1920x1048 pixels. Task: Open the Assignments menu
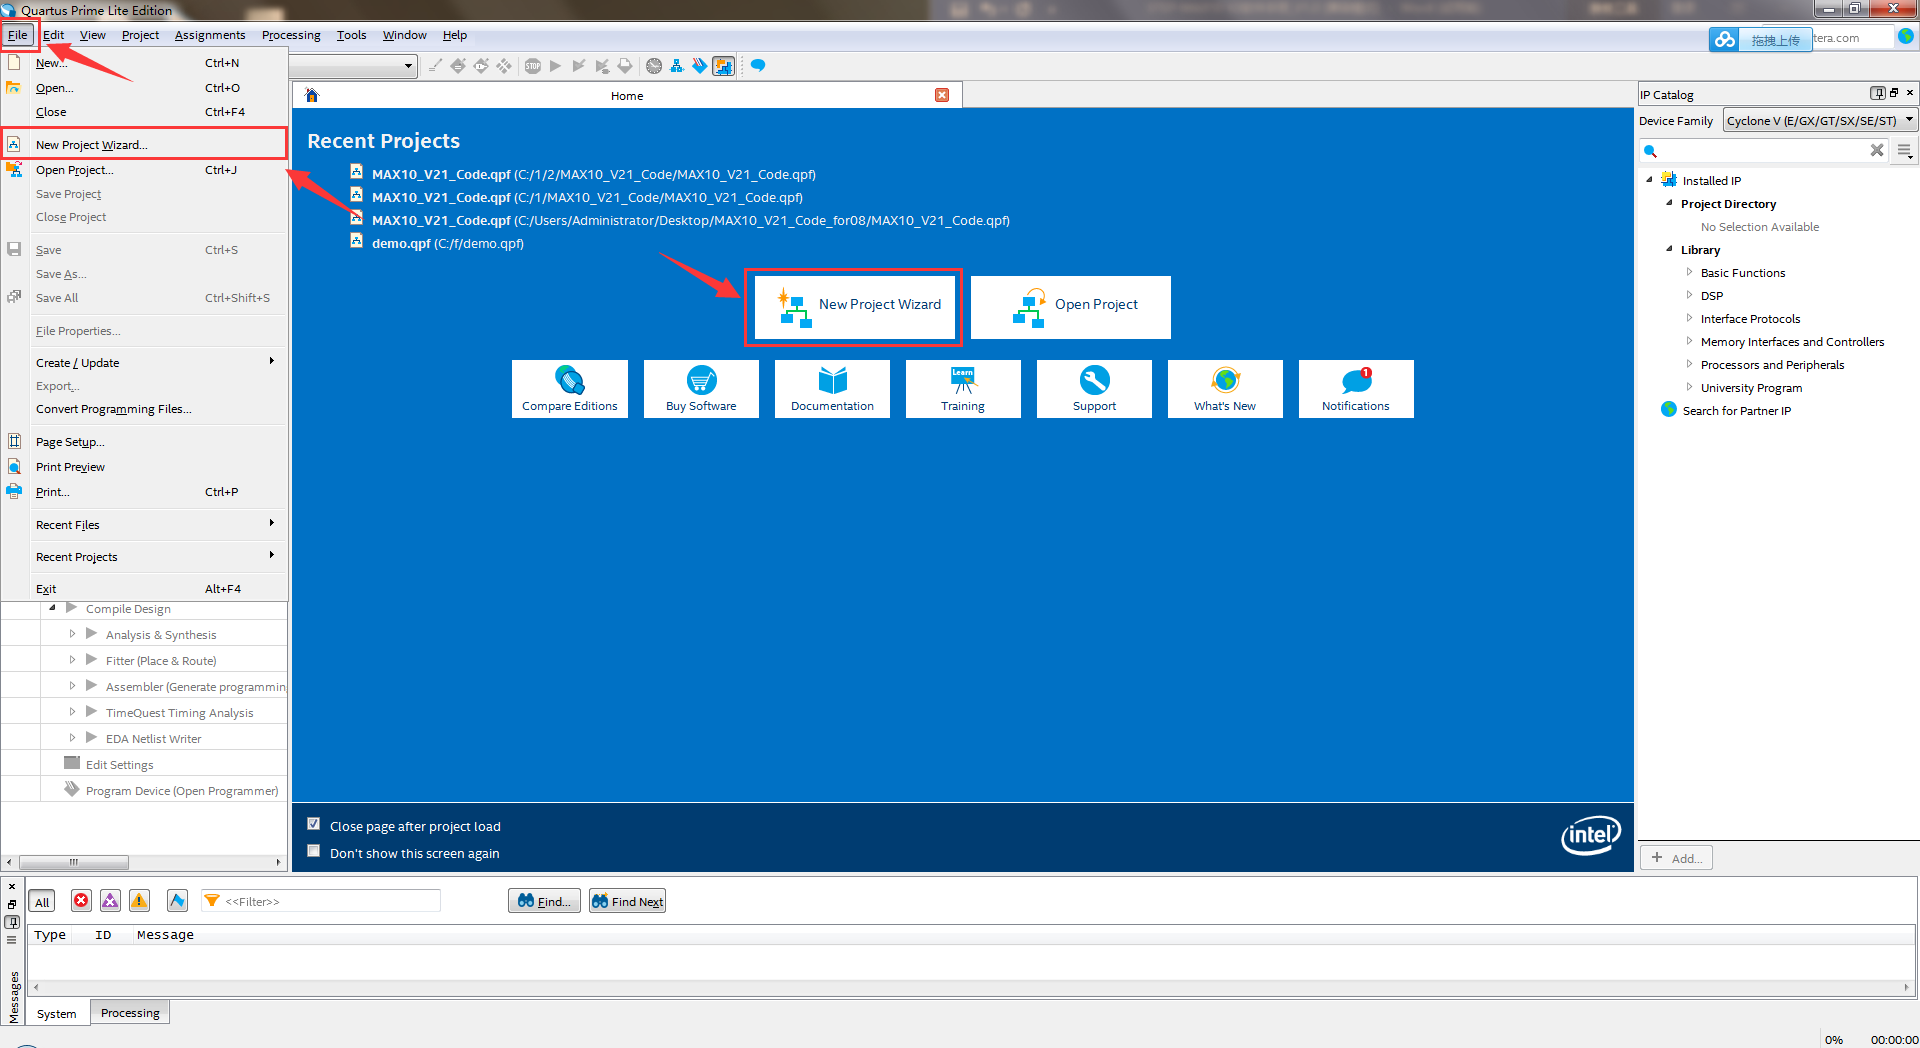[x=210, y=35]
